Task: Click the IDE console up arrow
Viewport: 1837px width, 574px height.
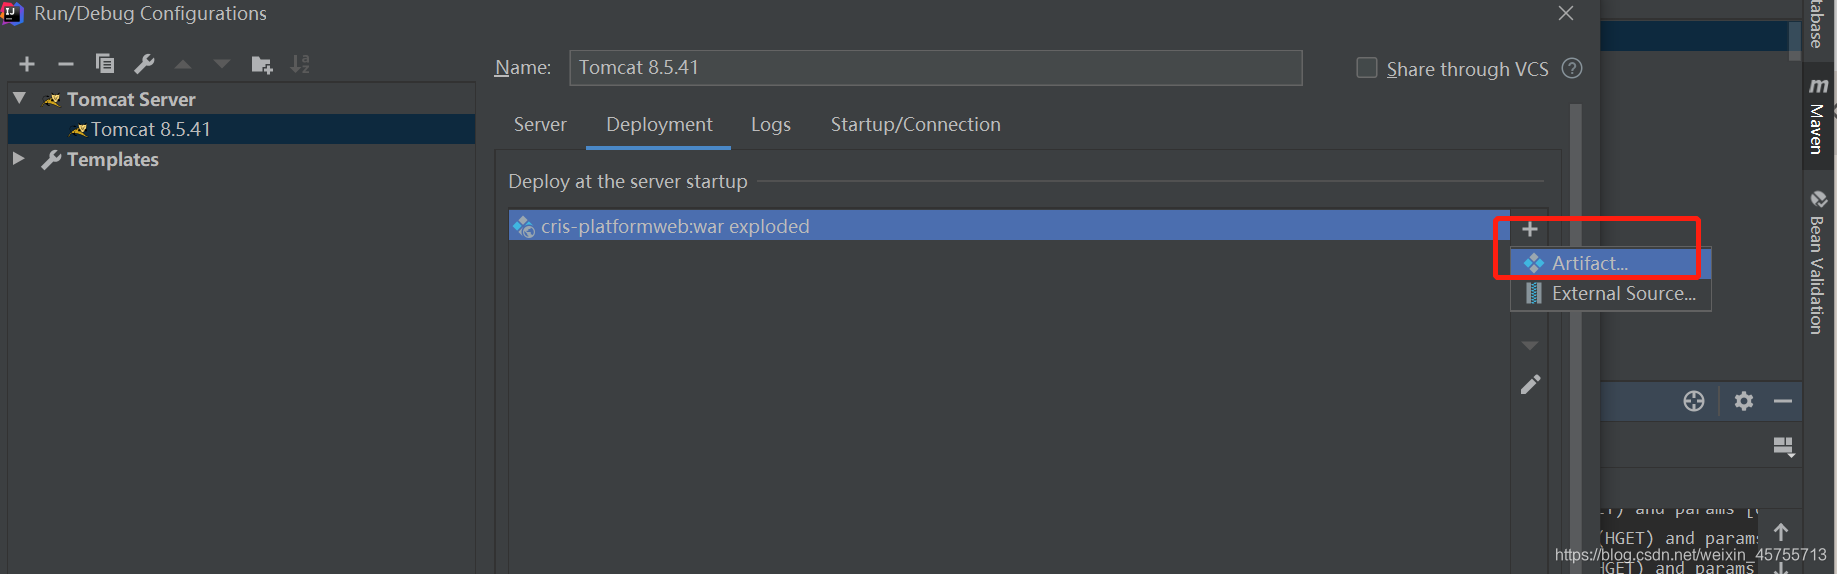Action: click(x=1781, y=532)
